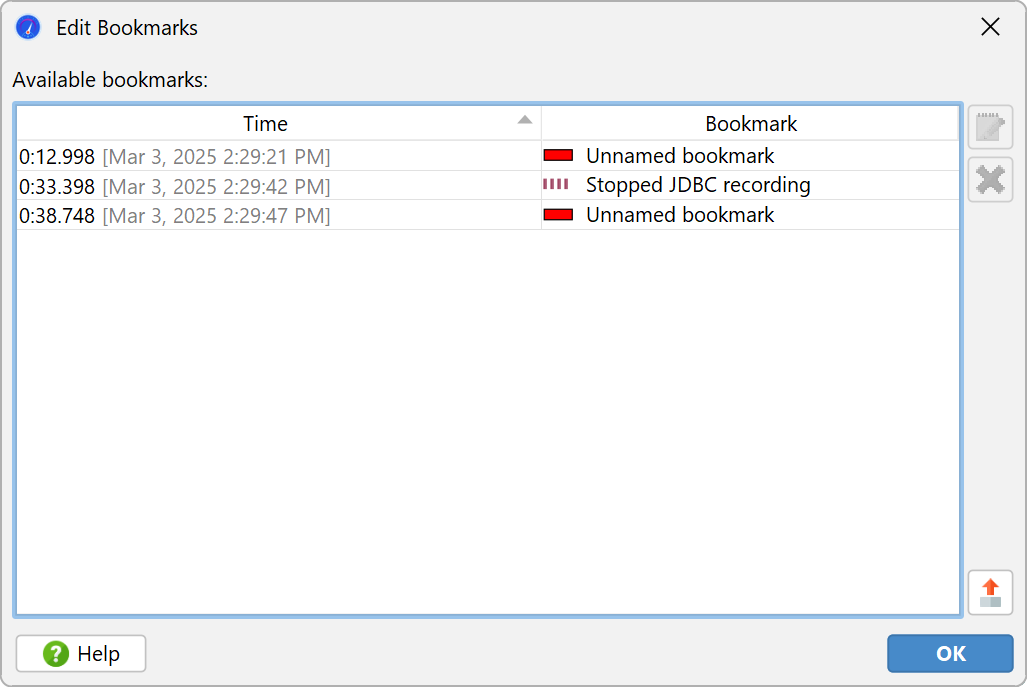The image size is (1027, 687).
Task: Select the first Unnamed bookmark name
Action: tap(680, 156)
